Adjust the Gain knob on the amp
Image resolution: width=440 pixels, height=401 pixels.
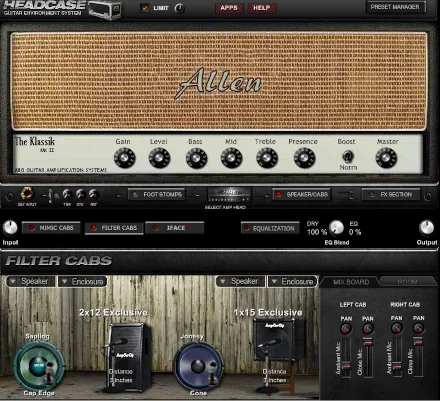(125, 158)
